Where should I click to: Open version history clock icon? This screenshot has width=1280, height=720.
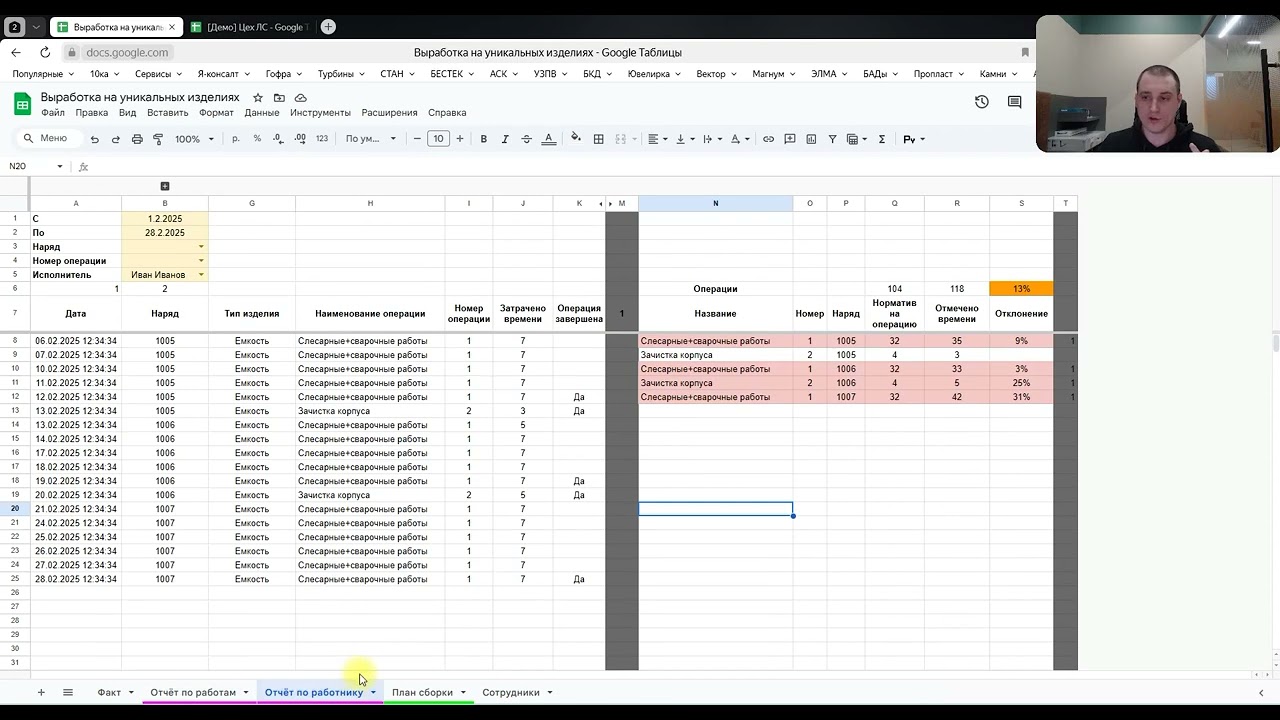pos(982,102)
